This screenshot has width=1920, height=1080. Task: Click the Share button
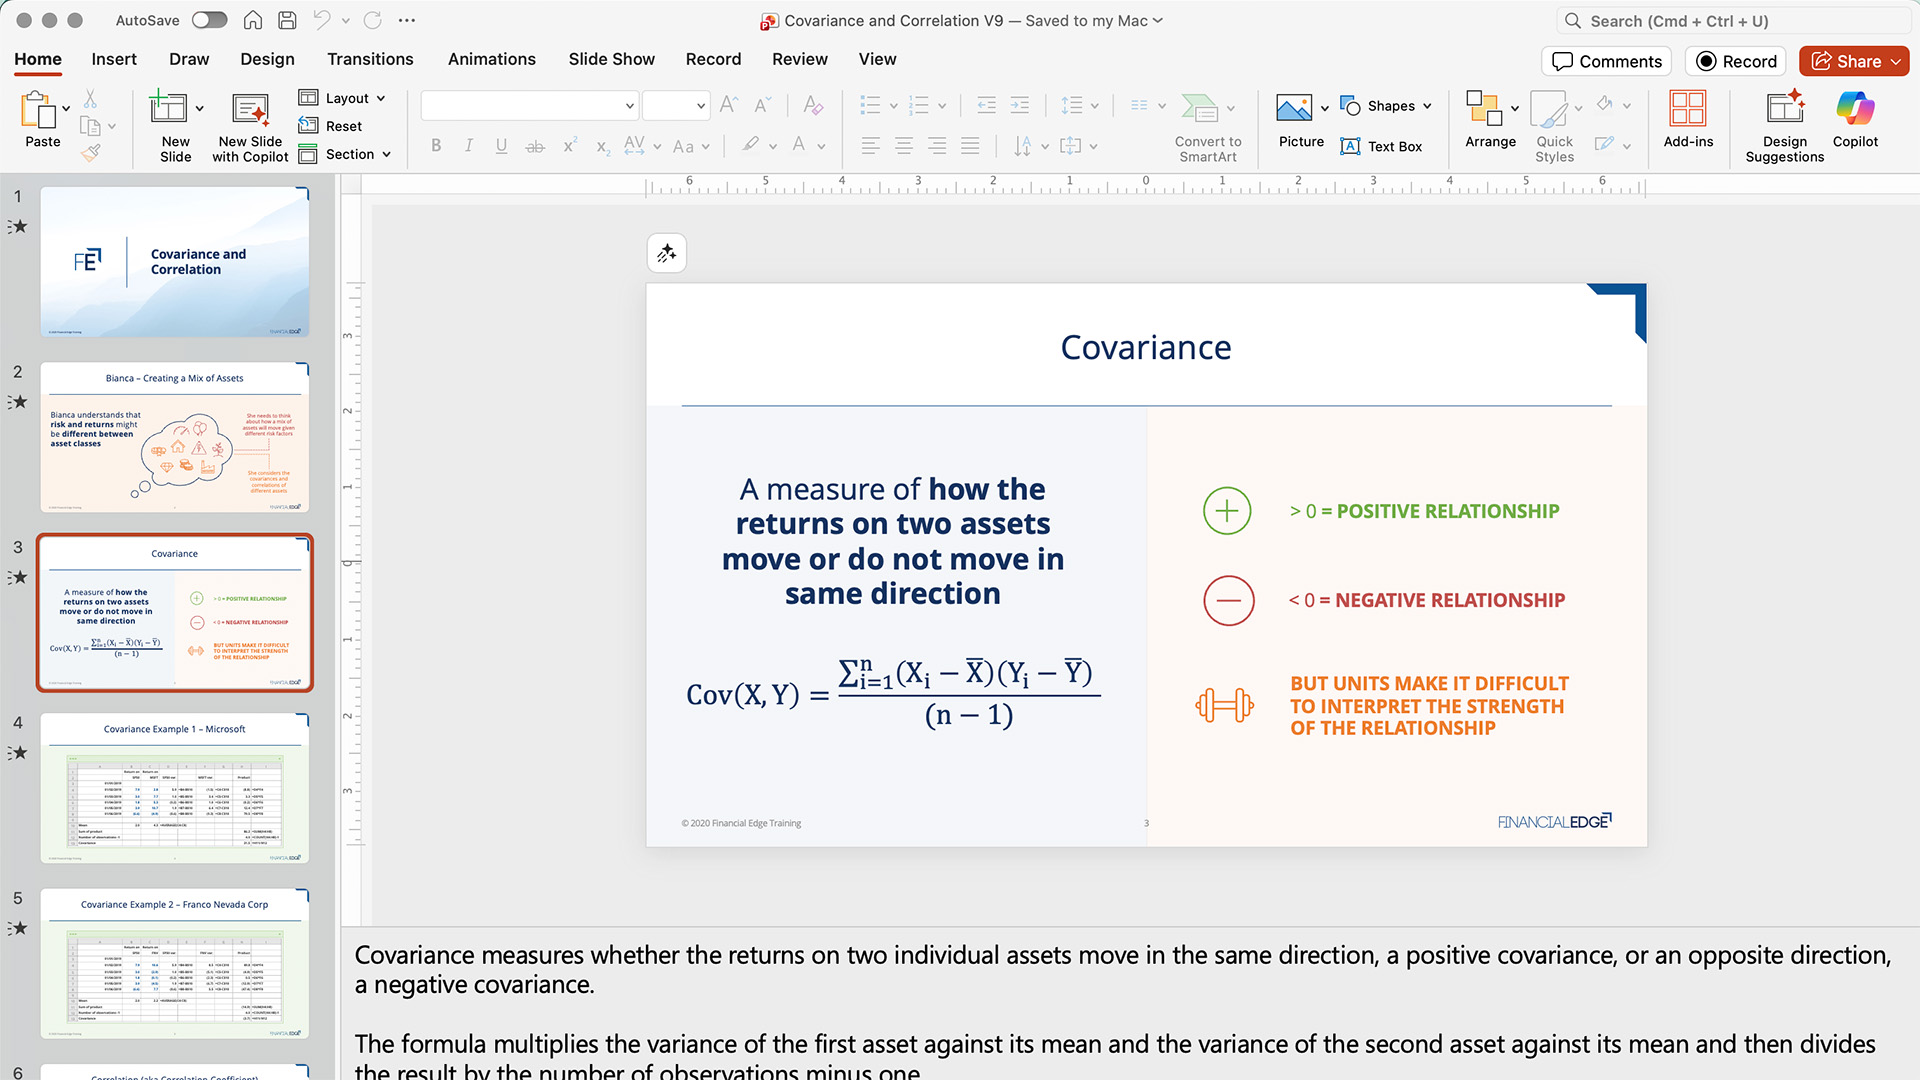click(1853, 61)
